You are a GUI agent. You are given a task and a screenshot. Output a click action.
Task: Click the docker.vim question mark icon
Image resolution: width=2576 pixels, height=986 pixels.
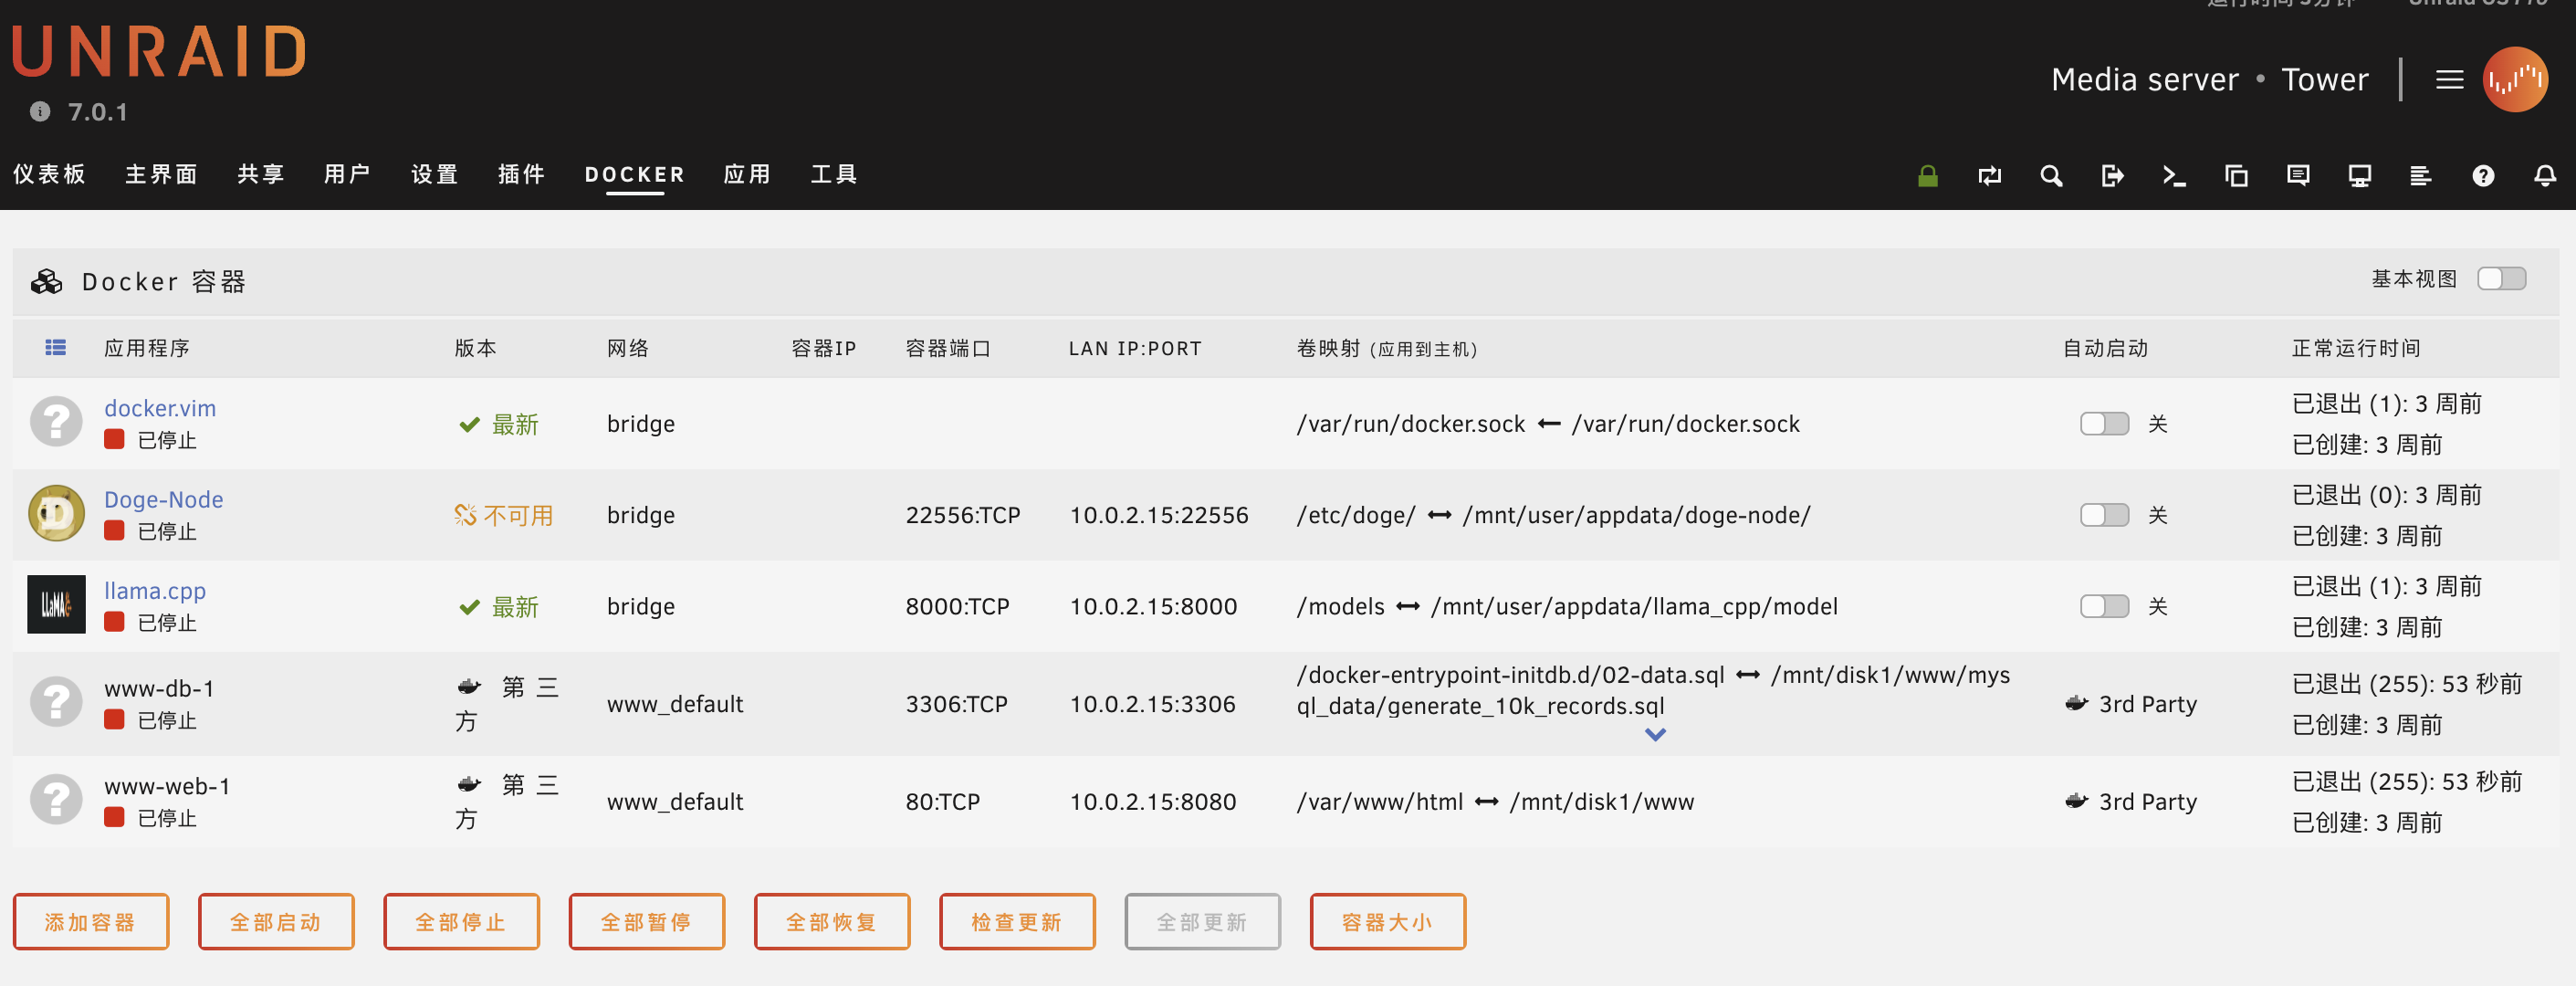56,422
